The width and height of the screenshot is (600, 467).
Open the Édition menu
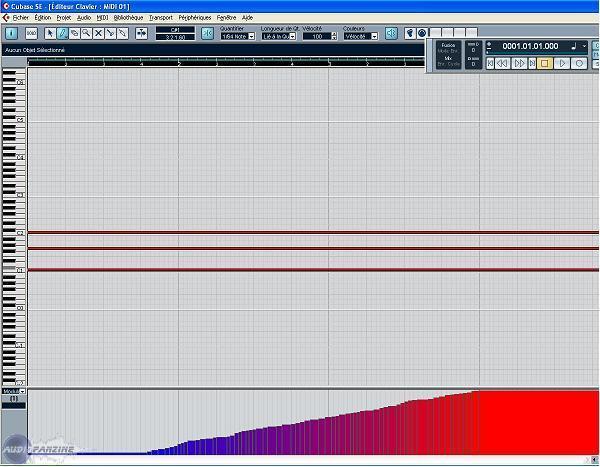point(42,18)
